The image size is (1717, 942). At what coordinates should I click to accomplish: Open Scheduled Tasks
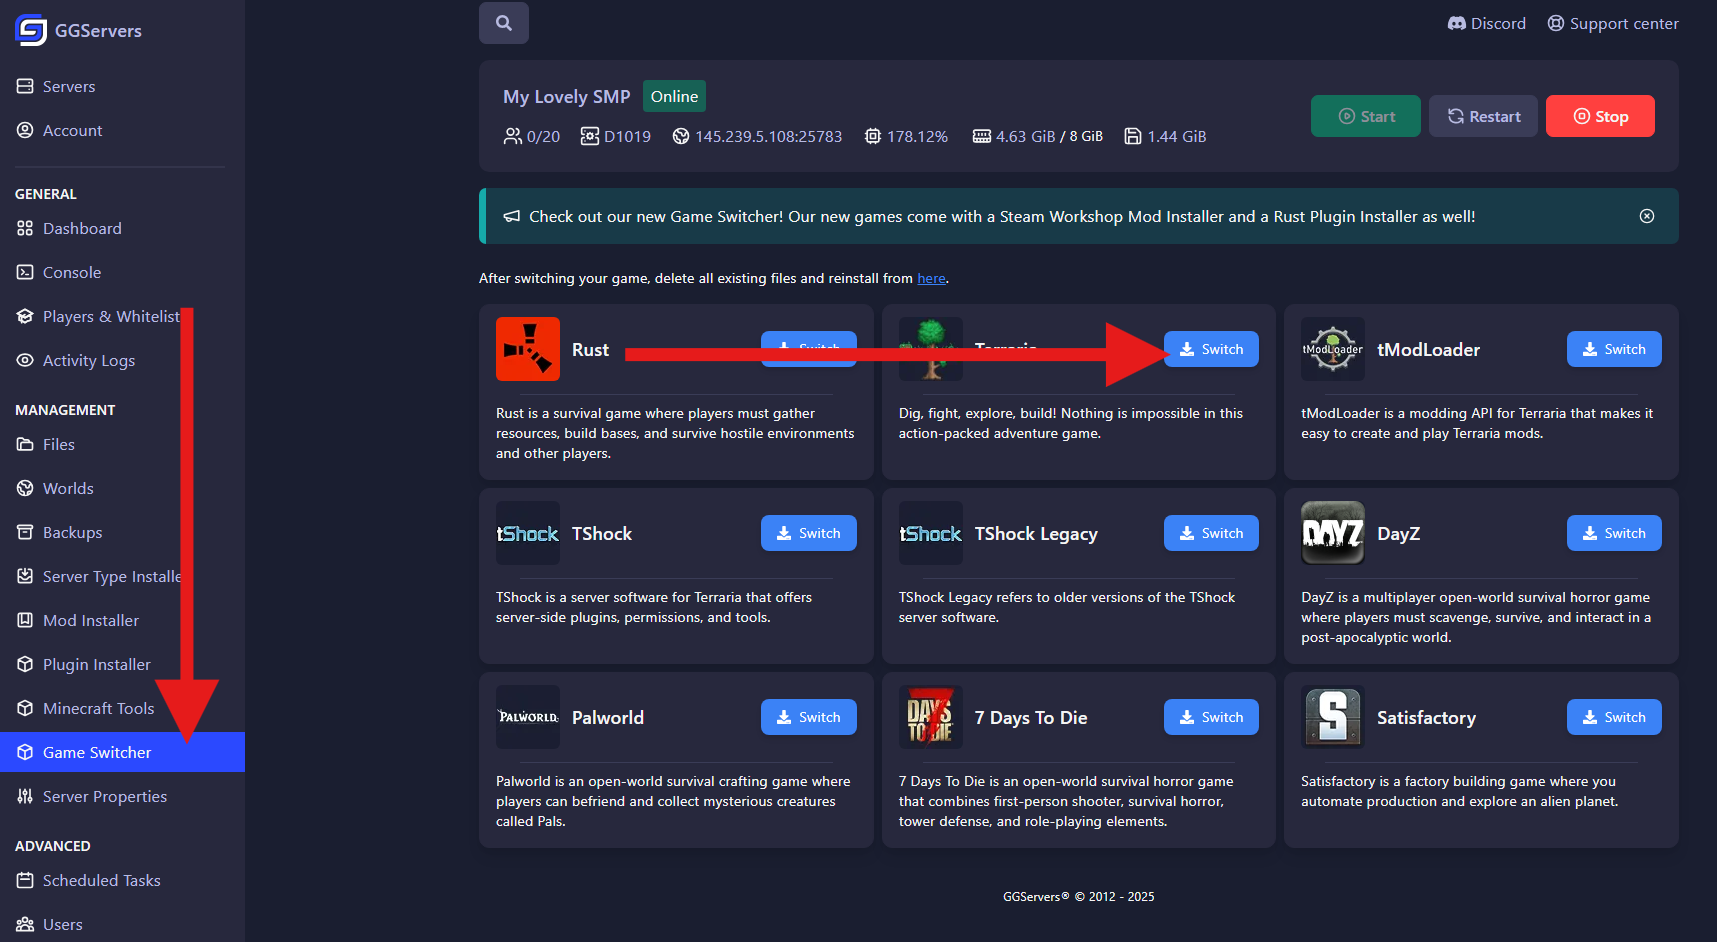pos(101,880)
